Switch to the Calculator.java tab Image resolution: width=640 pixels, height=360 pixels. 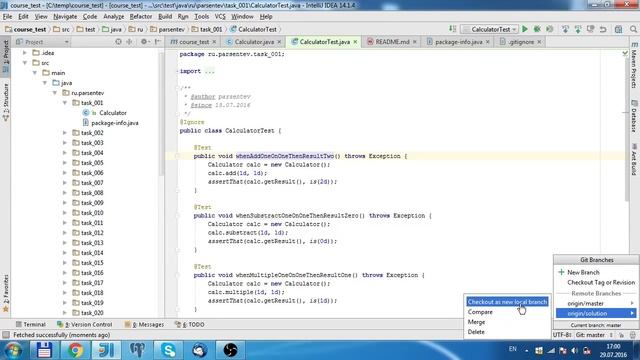coord(254,42)
